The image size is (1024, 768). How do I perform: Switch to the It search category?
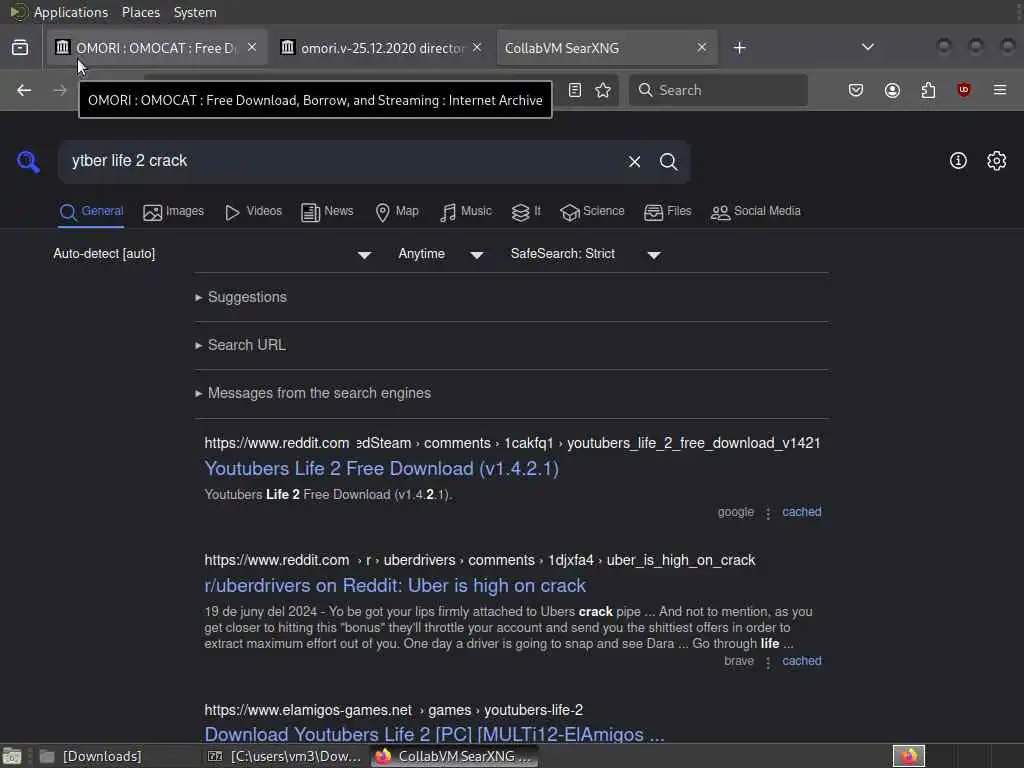[526, 212]
